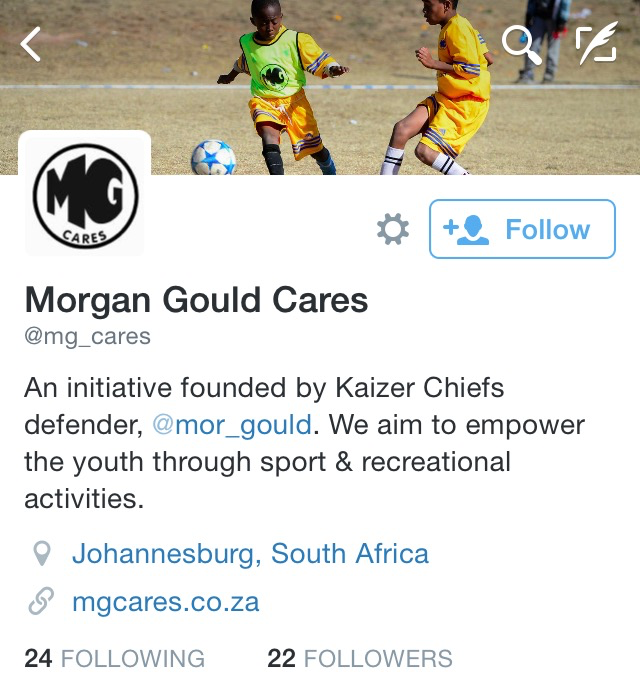Viewport: 640px width, 695px height.
Task: Tap the location pin icon
Action: [x=42, y=554]
